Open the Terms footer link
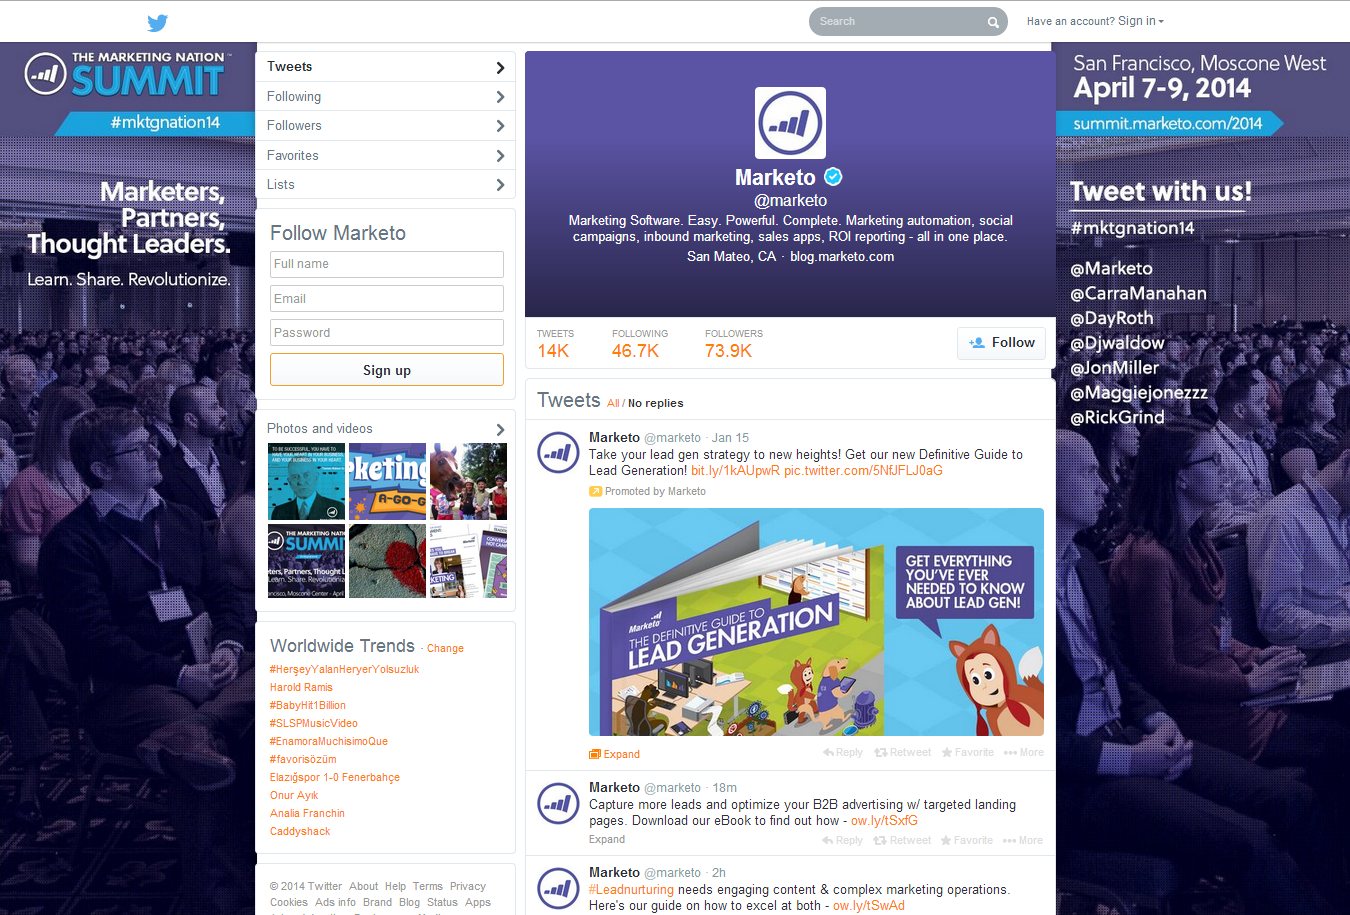 point(428,887)
